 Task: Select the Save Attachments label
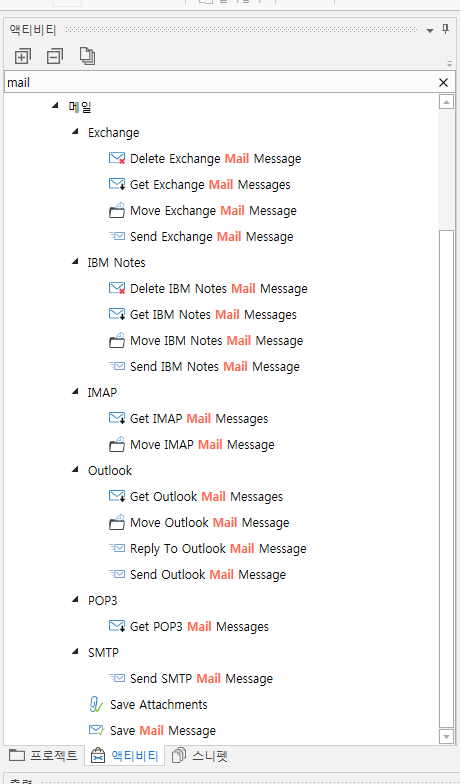[158, 705]
